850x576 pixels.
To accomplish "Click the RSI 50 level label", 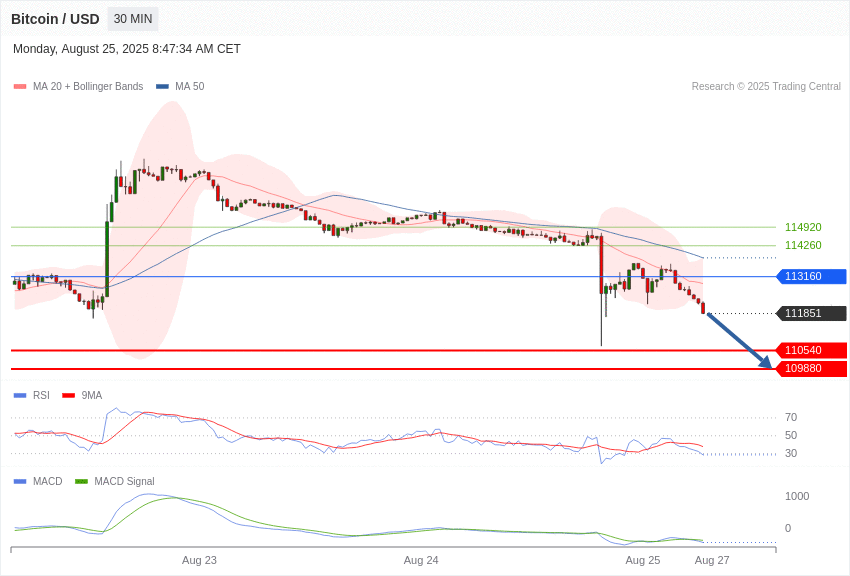I will (791, 435).
